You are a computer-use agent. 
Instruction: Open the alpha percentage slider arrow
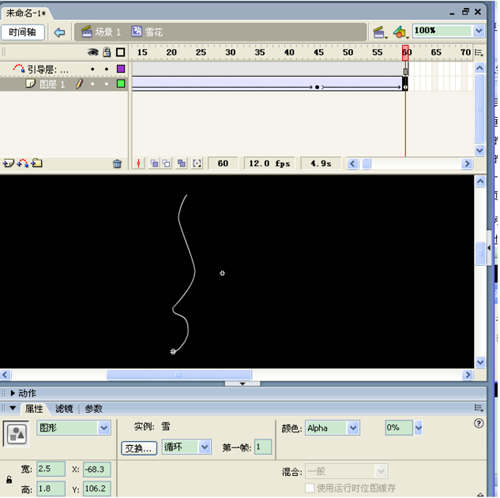pos(418,428)
